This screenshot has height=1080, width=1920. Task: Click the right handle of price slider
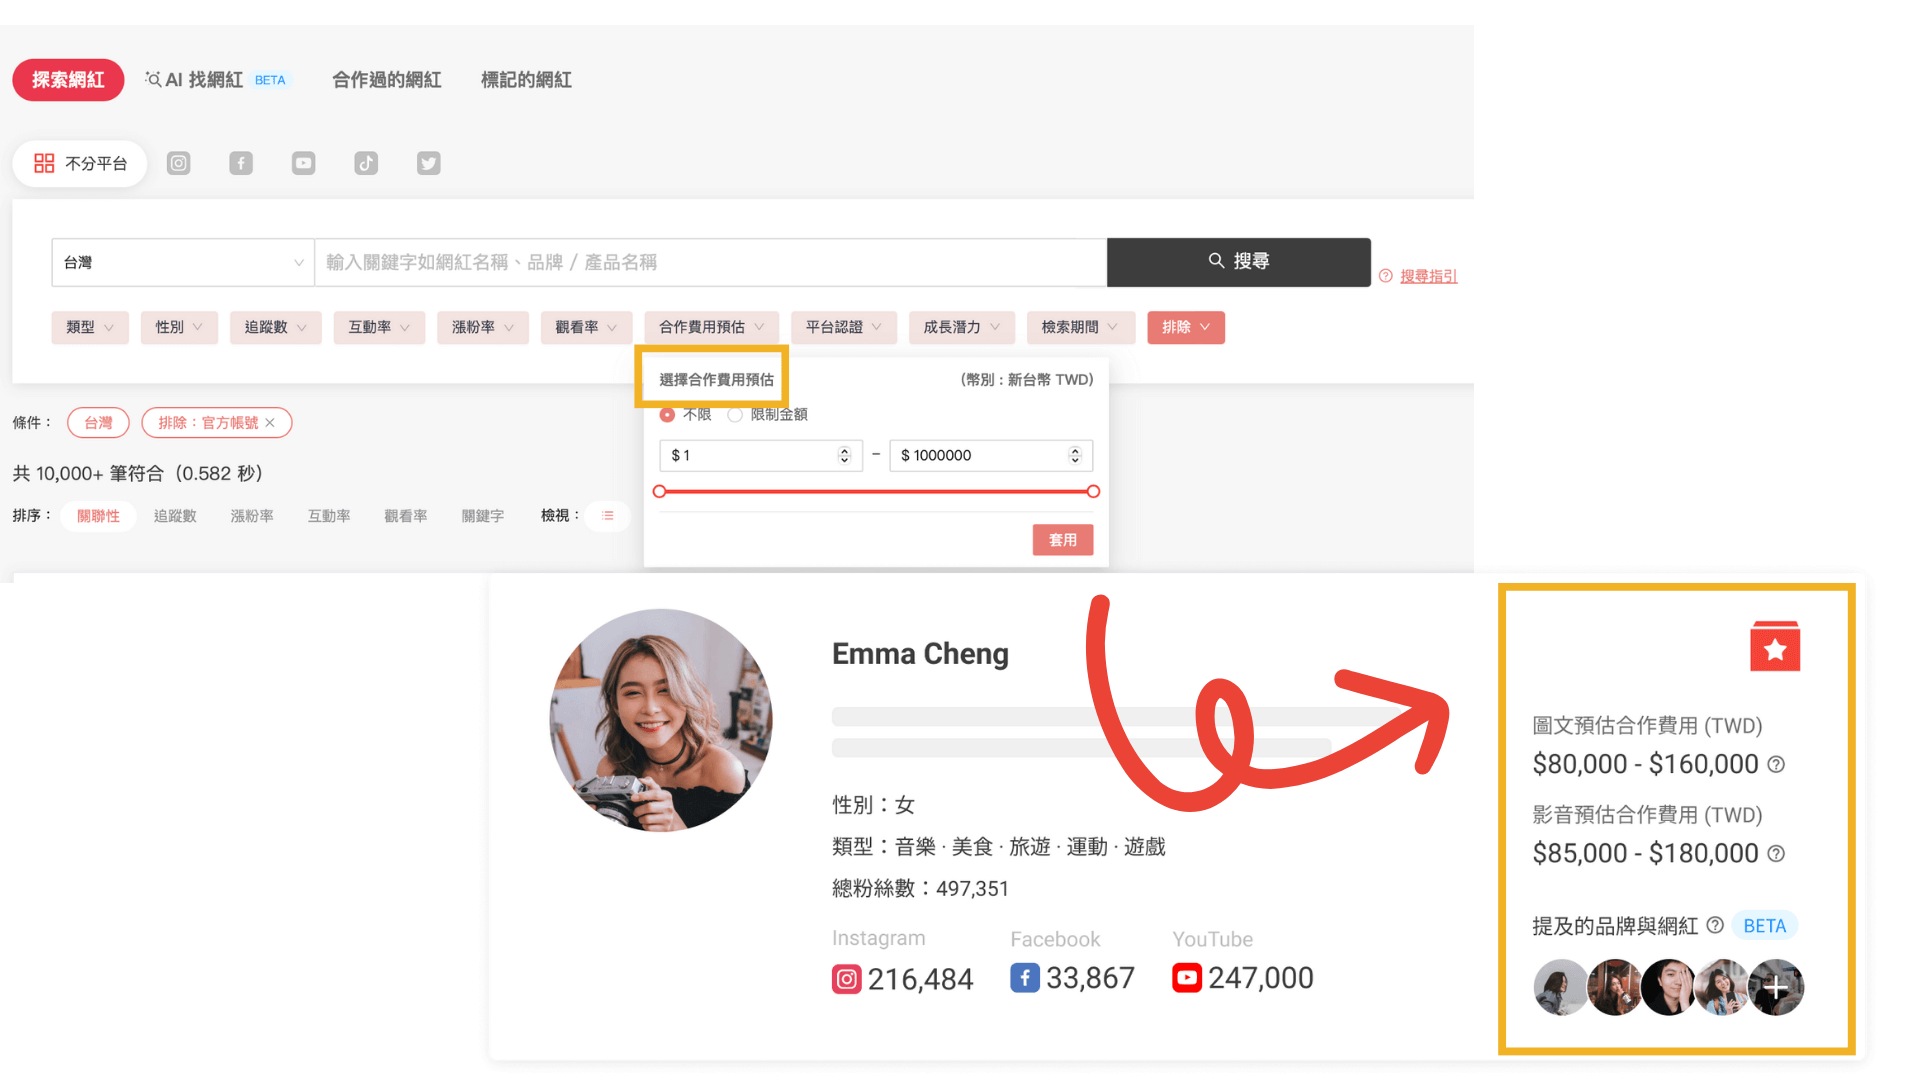(x=1093, y=491)
